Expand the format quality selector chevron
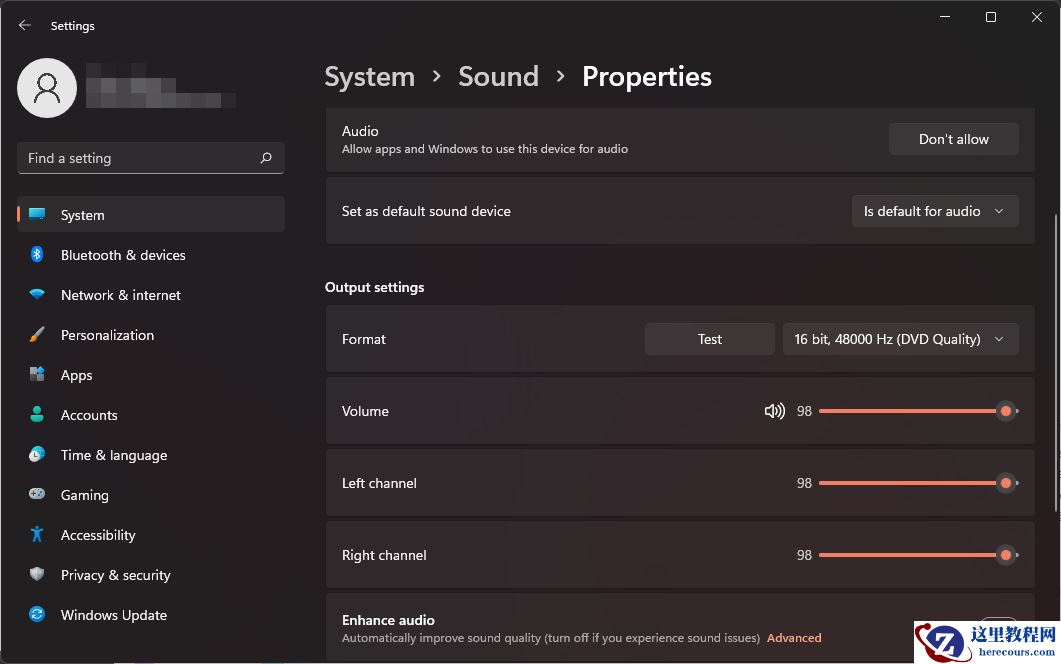Screen dimensions: 1061x664 coord(999,339)
